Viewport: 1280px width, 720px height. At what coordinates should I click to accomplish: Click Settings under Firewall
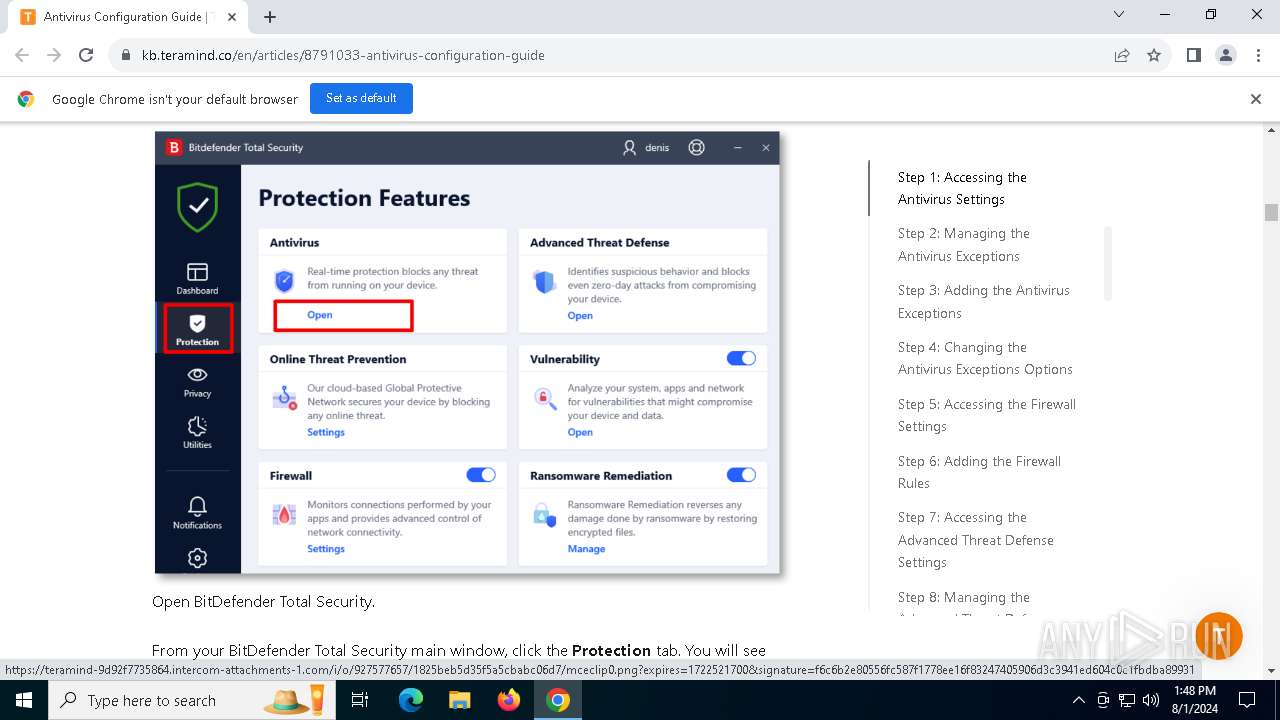[x=326, y=549]
